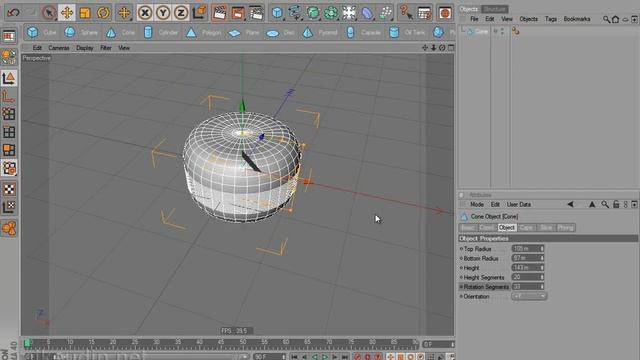Activate the Scale tool

85,13
